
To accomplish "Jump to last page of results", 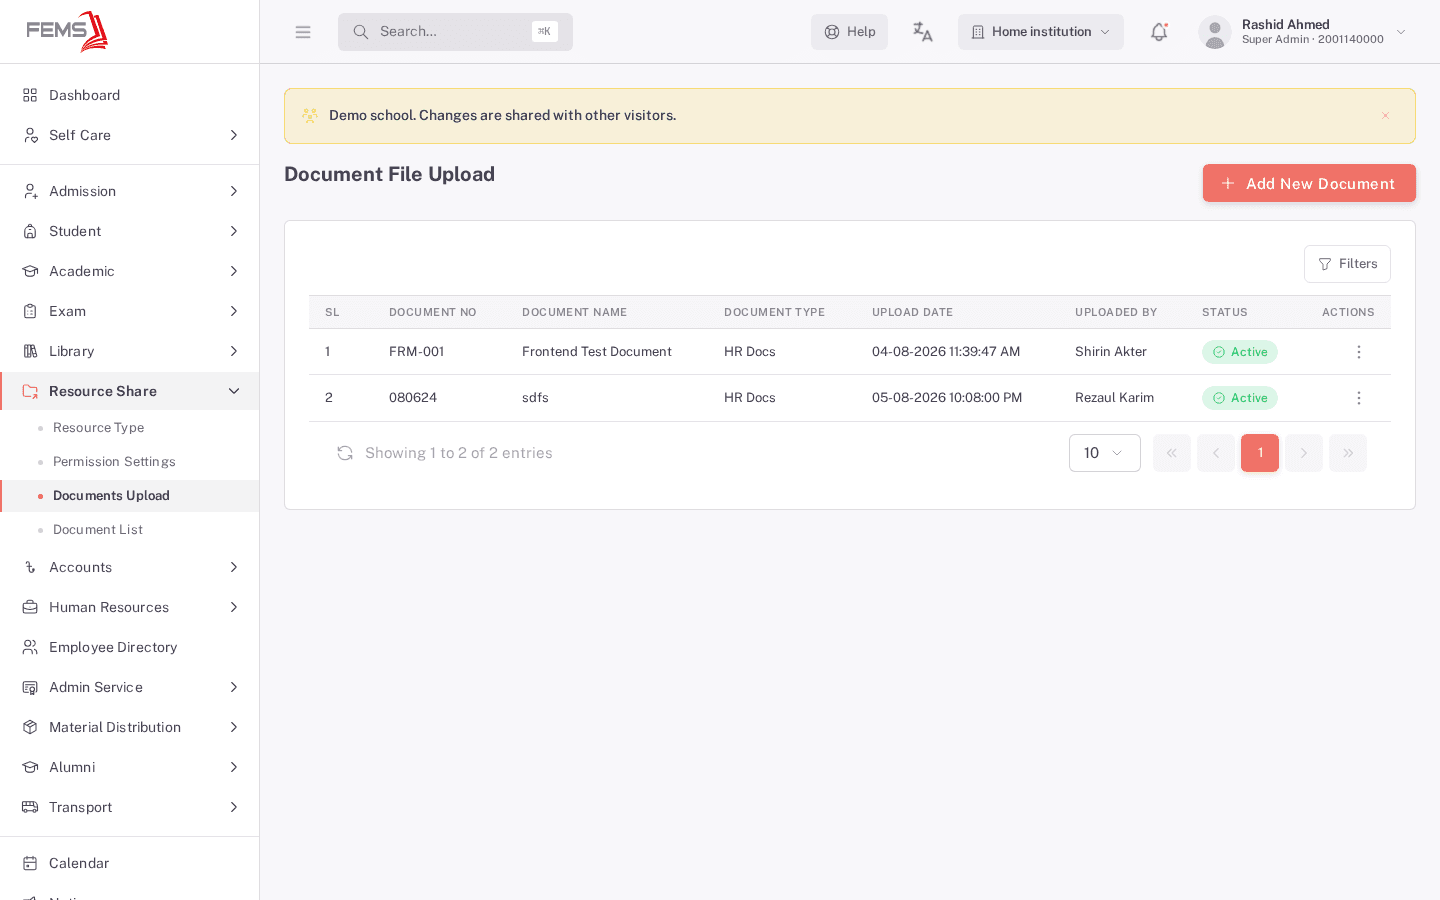I will coord(1348,453).
